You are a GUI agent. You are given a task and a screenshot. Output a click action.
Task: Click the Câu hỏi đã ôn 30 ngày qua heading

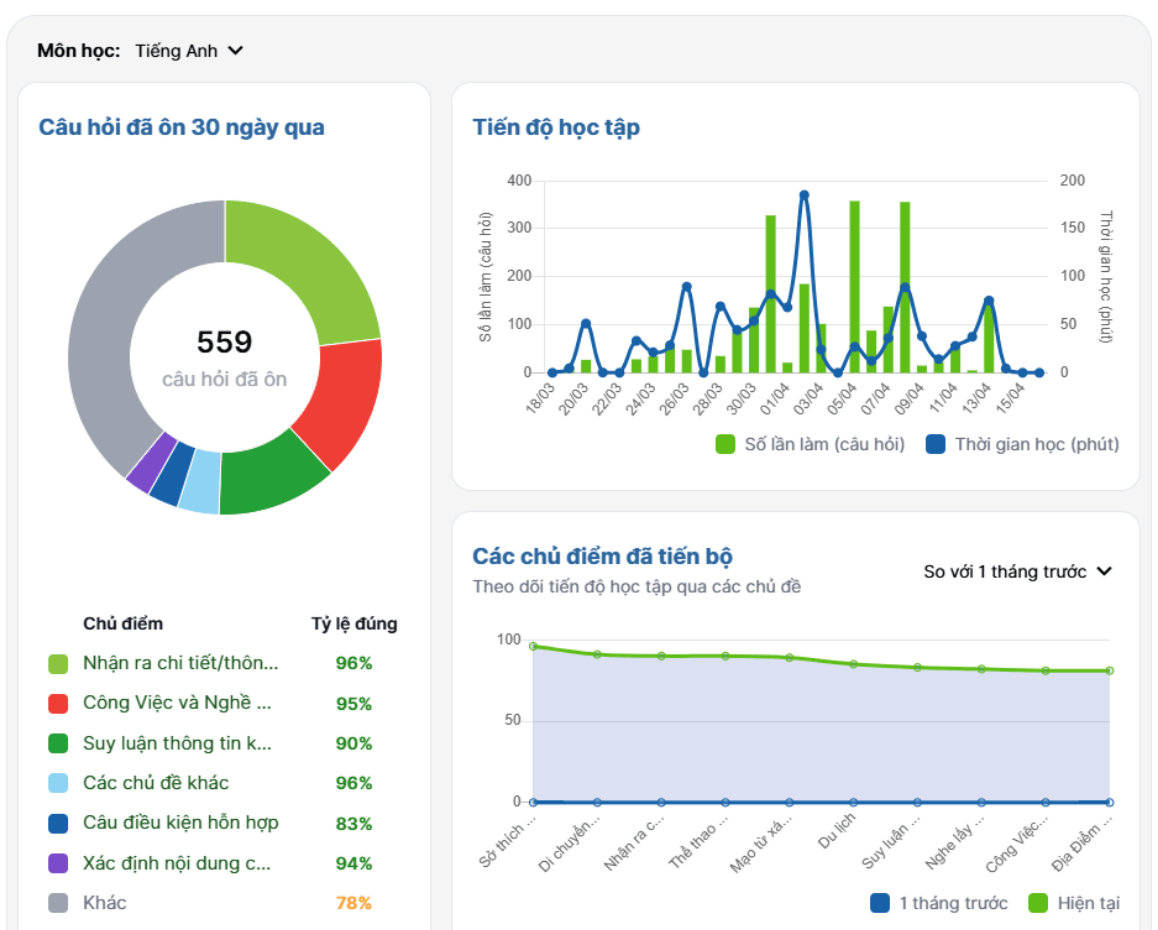point(182,127)
